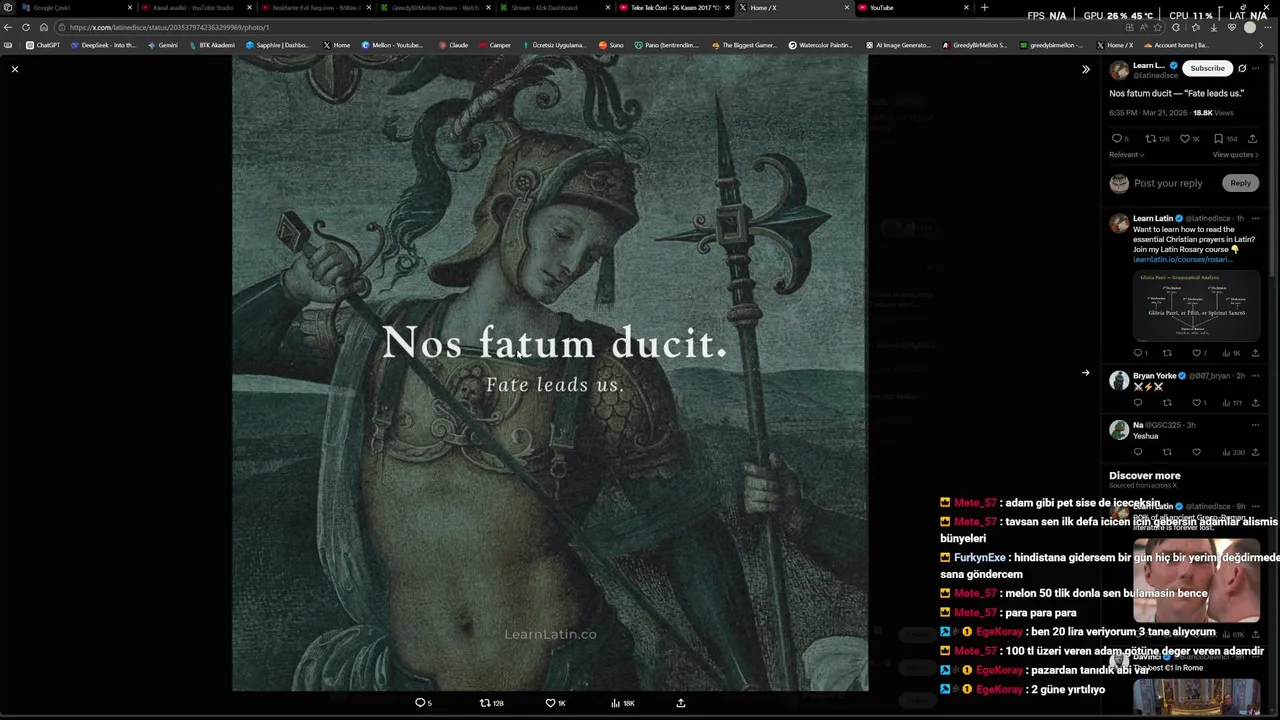Like the photo using heart below image

point(550,703)
